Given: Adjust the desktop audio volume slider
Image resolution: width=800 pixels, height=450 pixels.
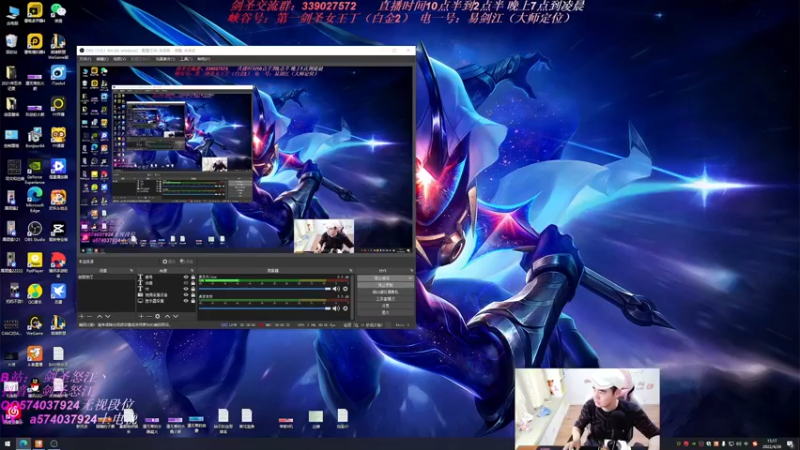Looking at the screenshot, I should (x=265, y=308).
